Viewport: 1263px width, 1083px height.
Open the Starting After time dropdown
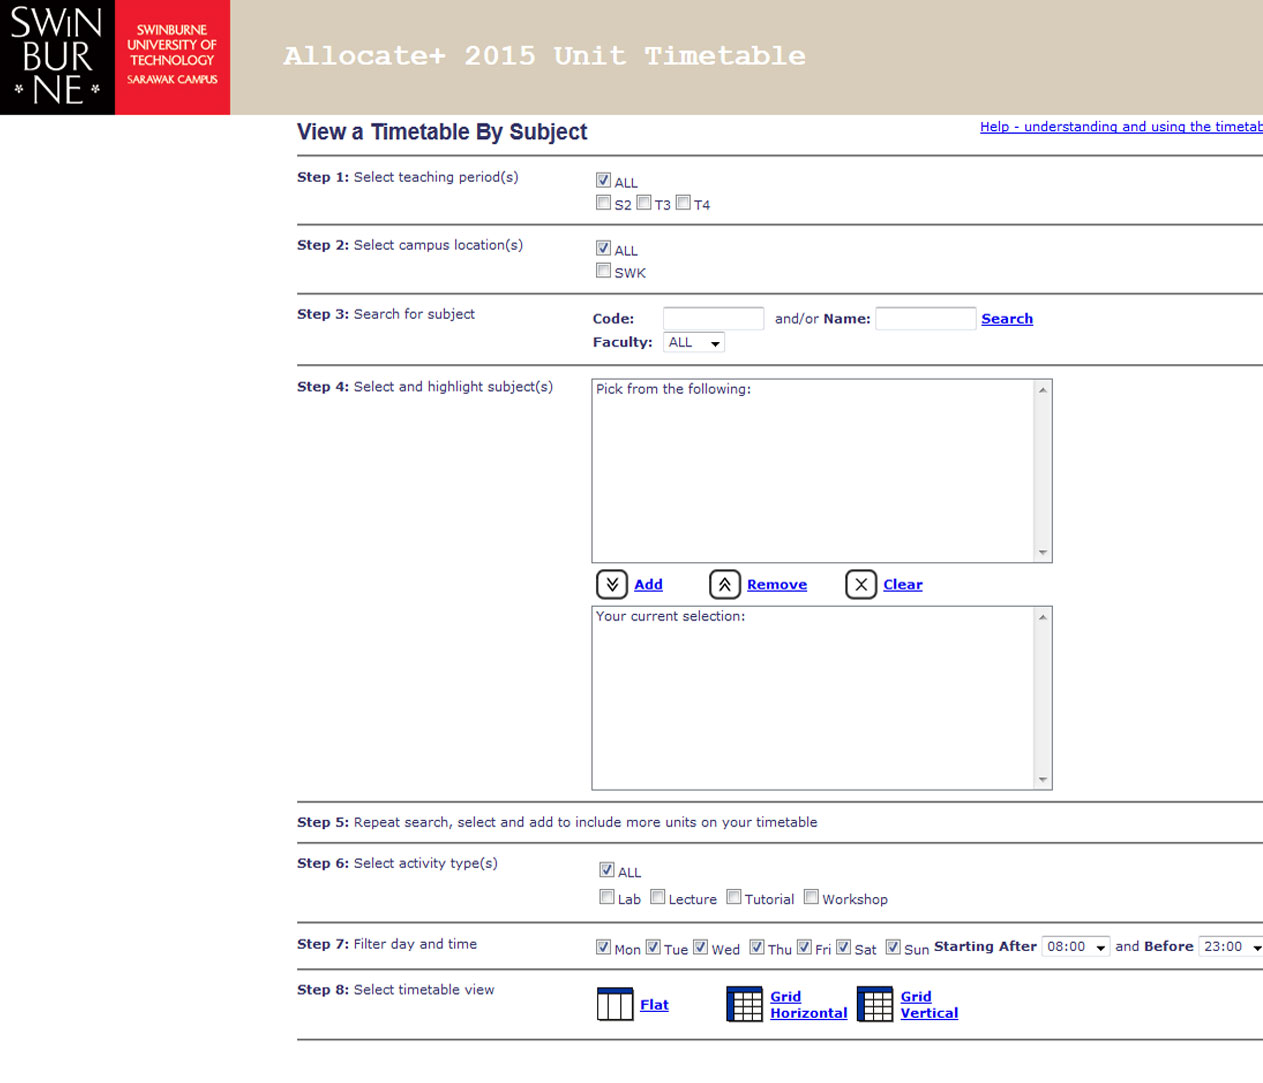click(x=1076, y=947)
